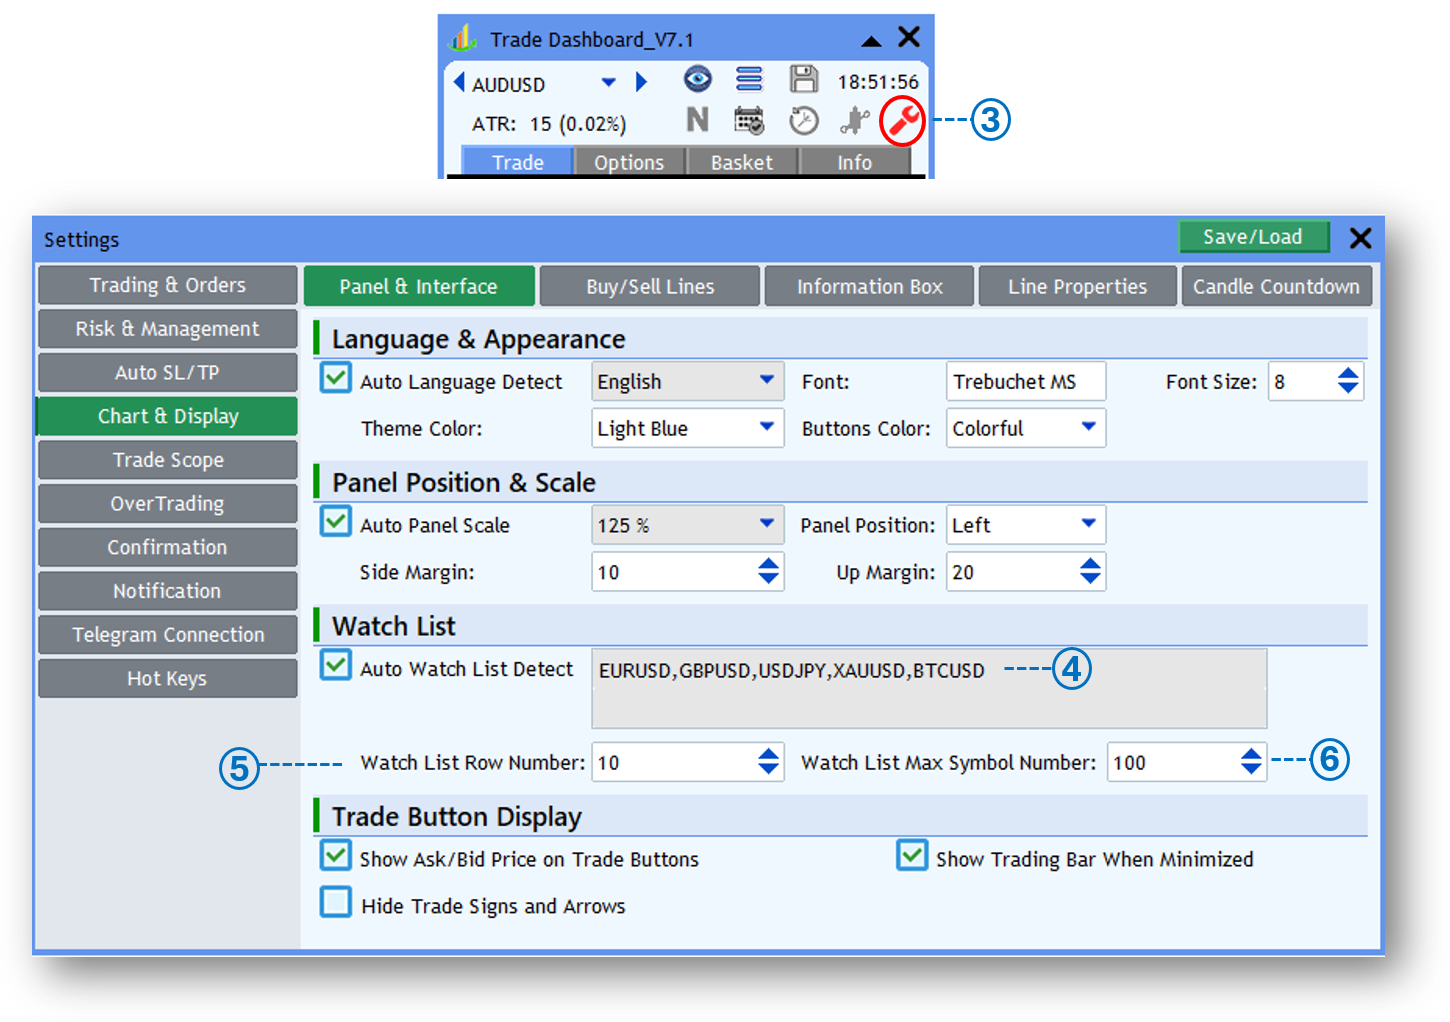Click the gray N icon
This screenshot has height=1022, width=1450.
point(697,120)
